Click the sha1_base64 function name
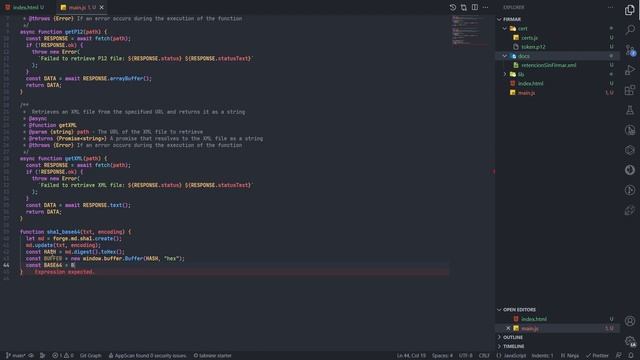Screen dimensions: 640x360 point(64,232)
